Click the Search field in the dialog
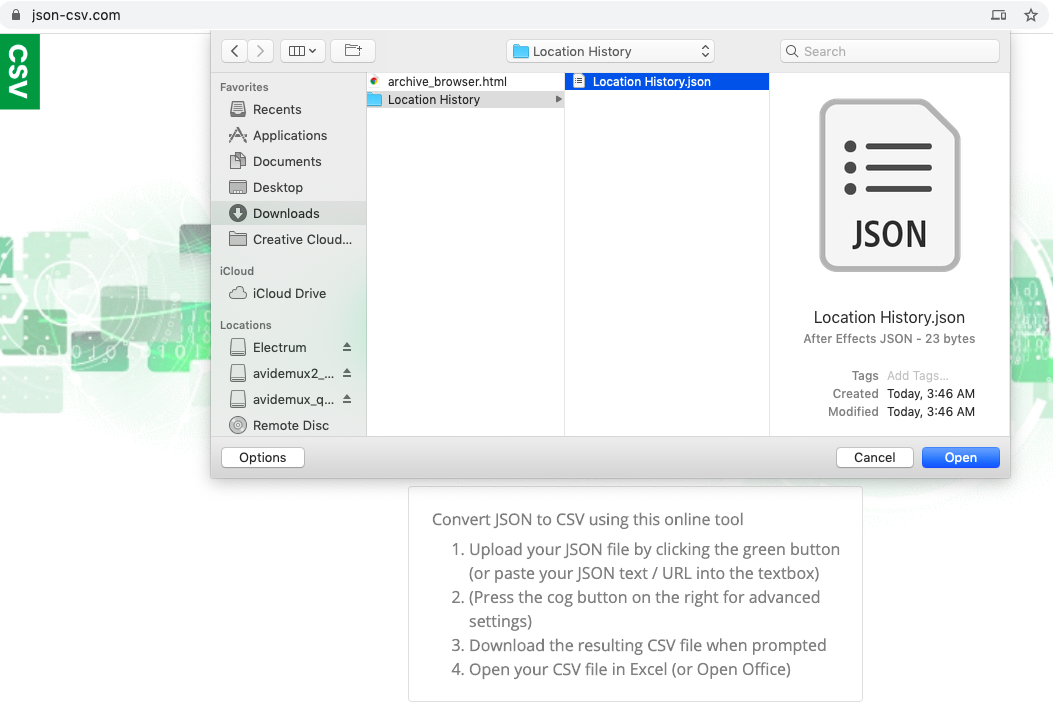 coord(890,52)
